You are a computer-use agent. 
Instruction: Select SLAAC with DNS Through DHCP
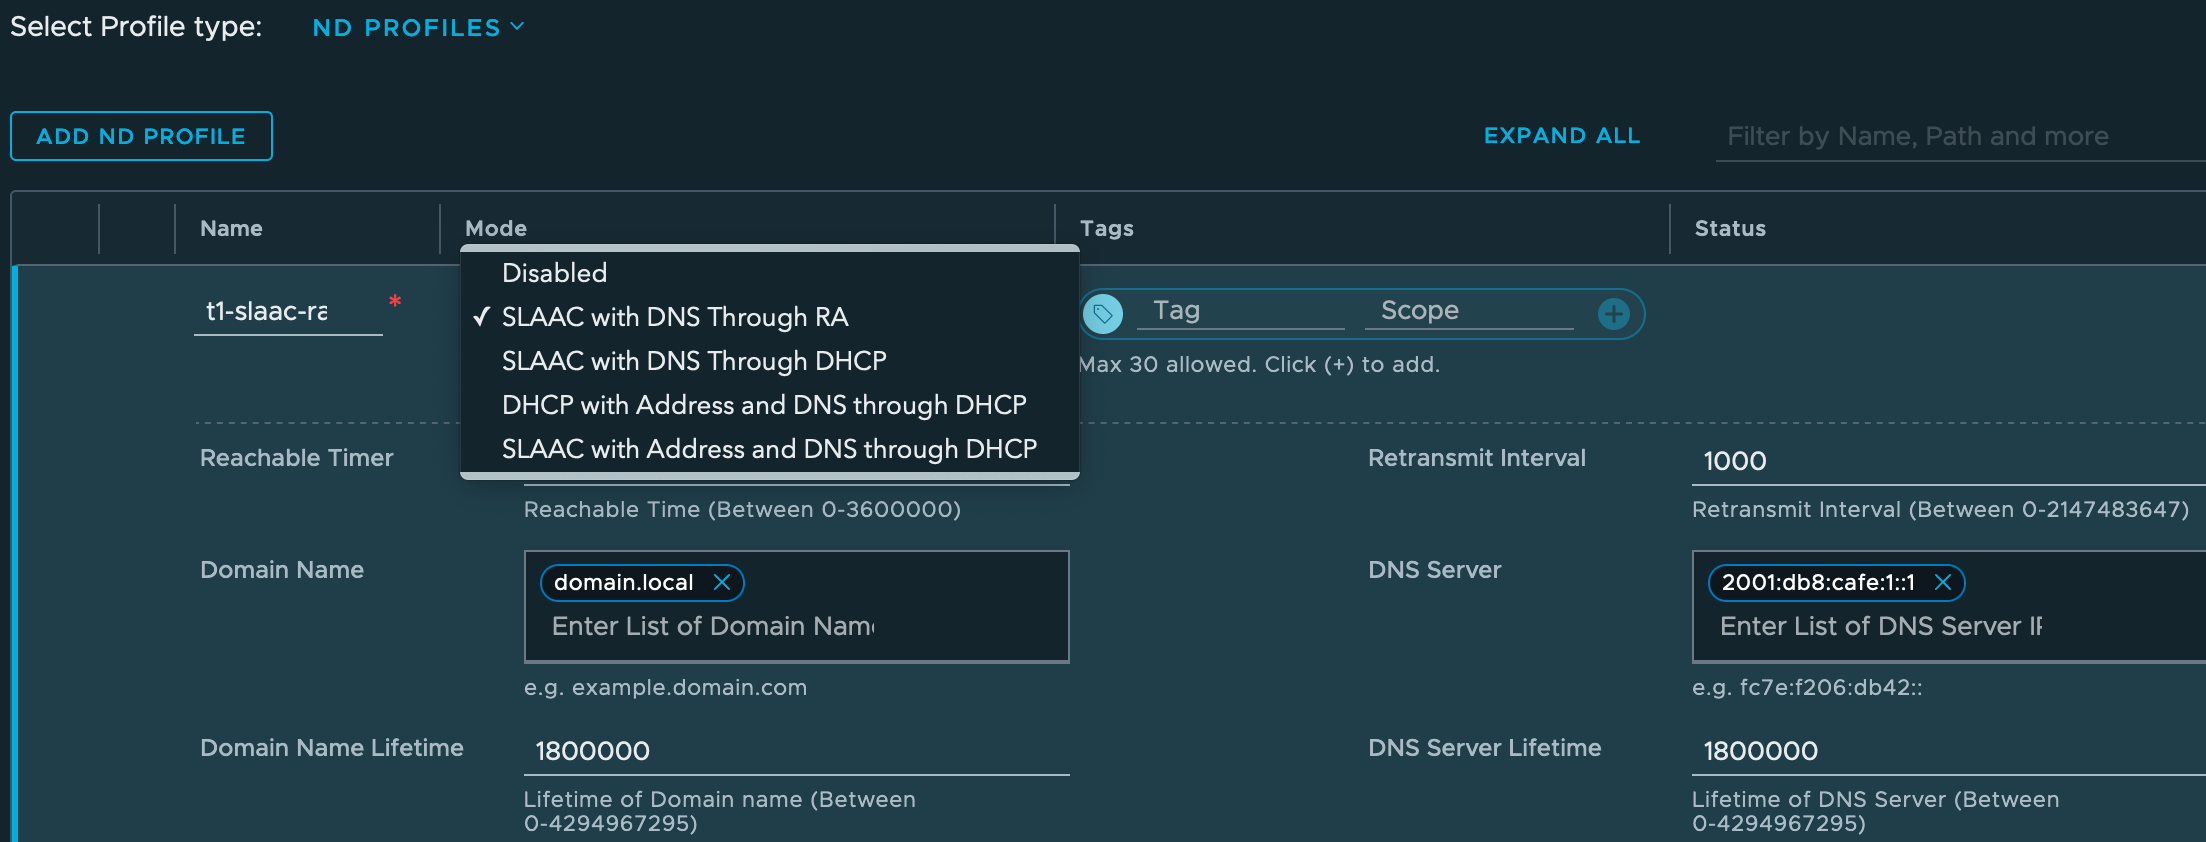tap(694, 361)
